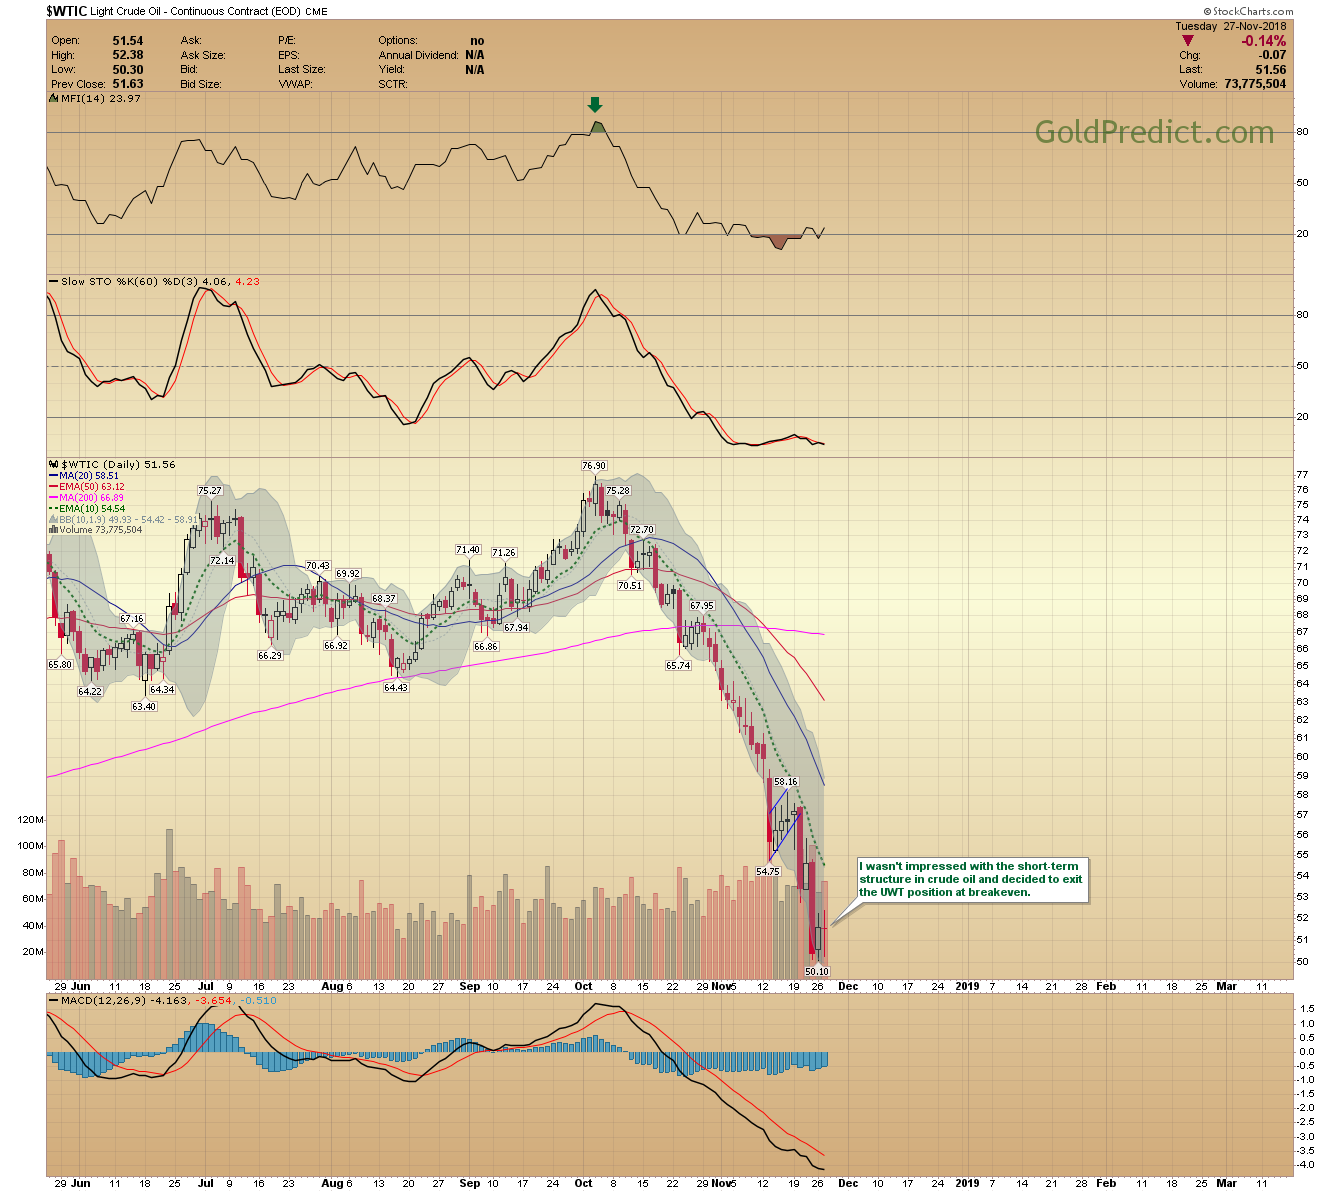
Task: Click the 70.43 price label
Action: pyautogui.click(x=317, y=566)
